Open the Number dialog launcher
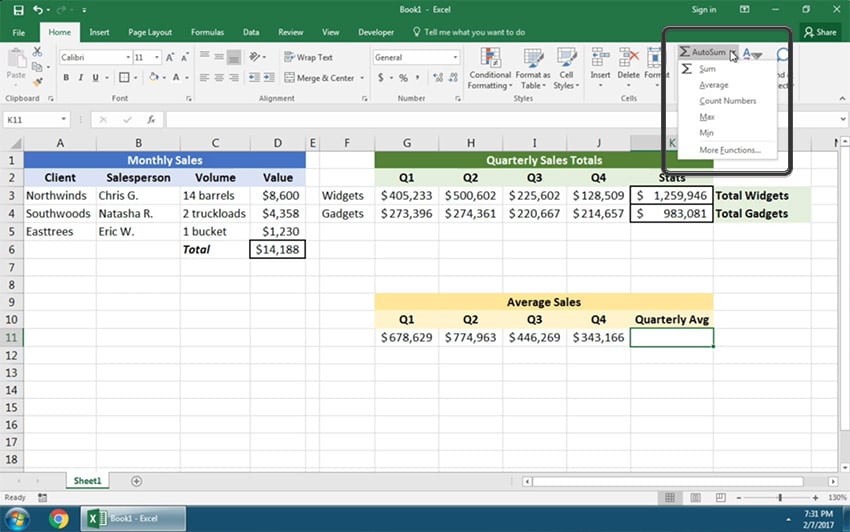This screenshot has height=532, width=850. tap(458, 99)
